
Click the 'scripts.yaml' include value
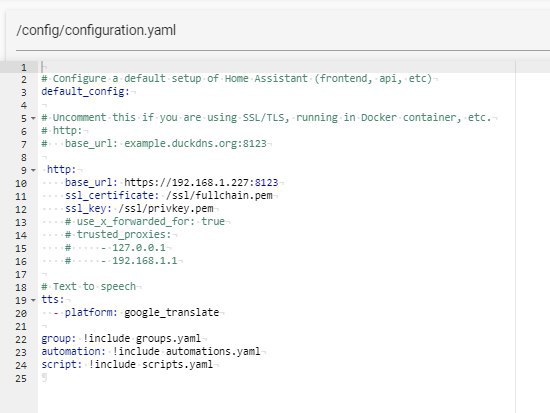pos(177,364)
